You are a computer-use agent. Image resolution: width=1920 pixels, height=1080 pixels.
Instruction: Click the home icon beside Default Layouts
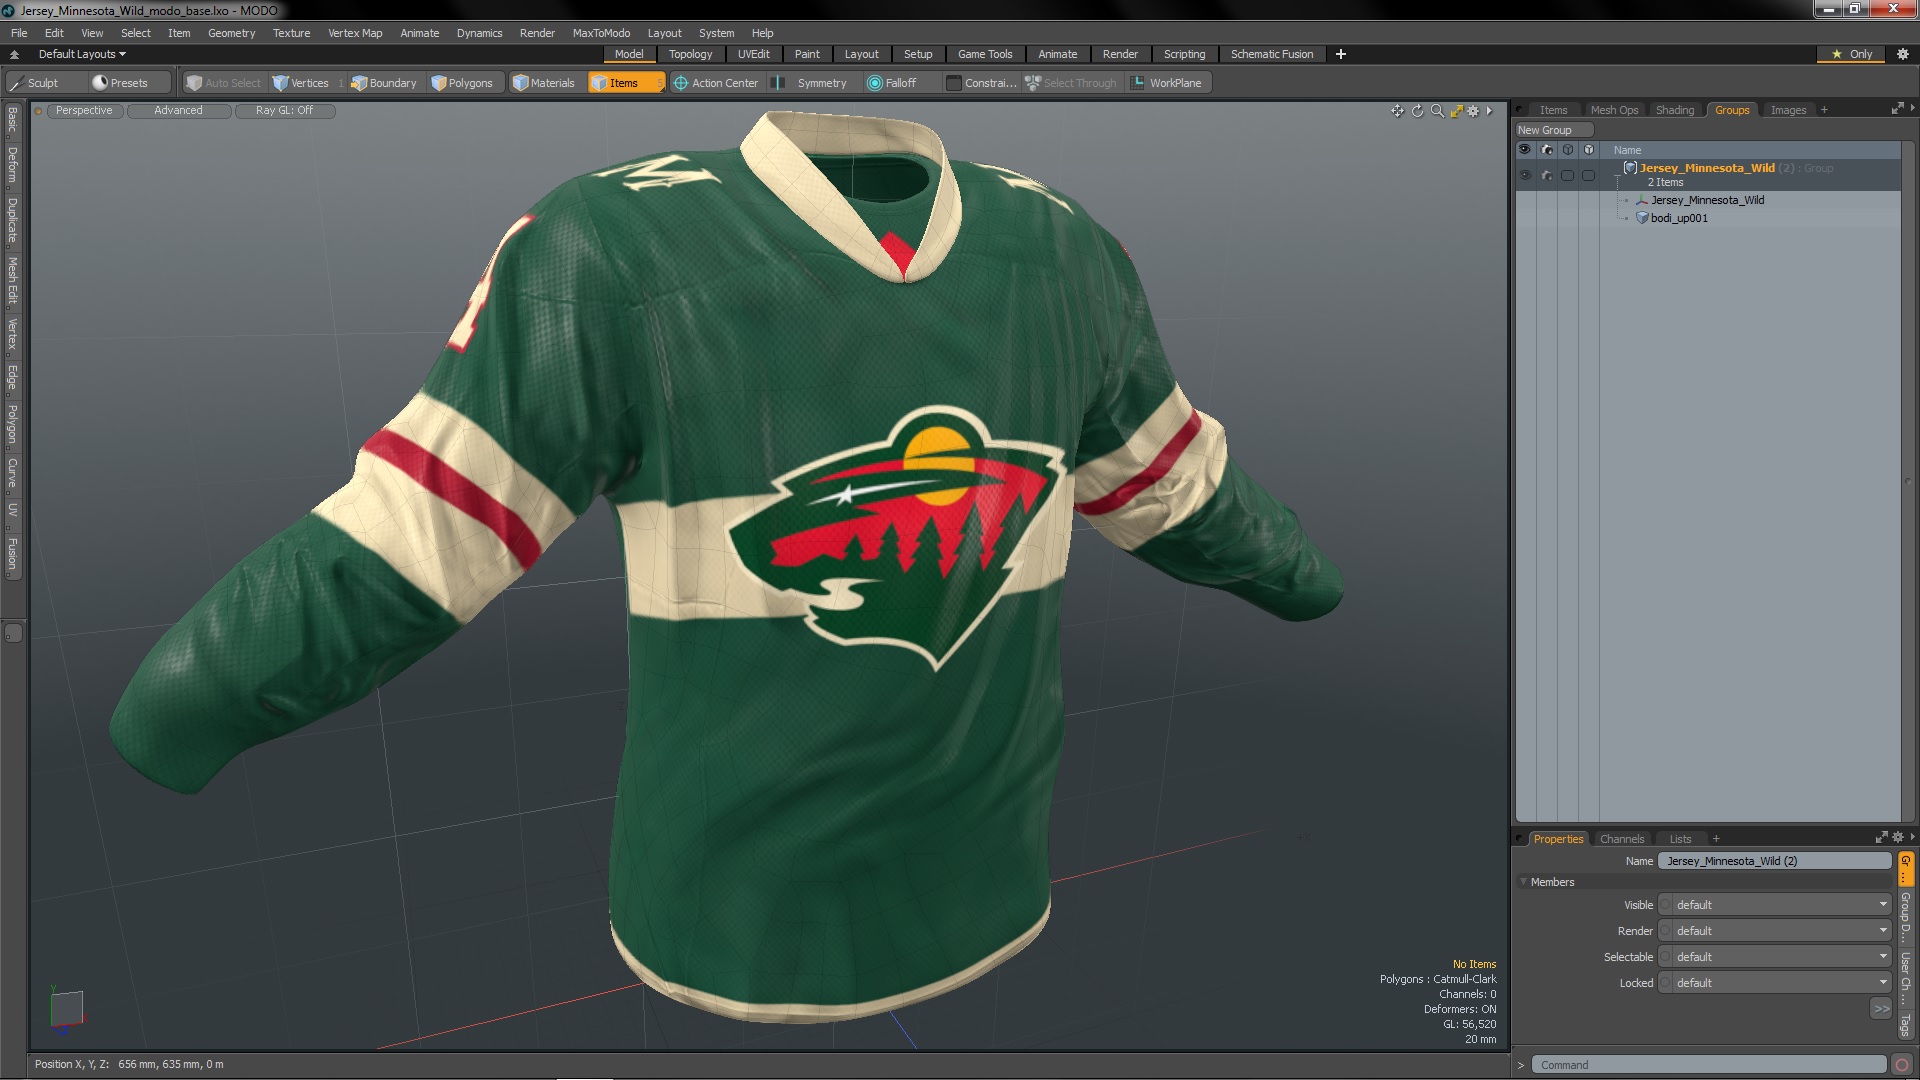coord(14,54)
